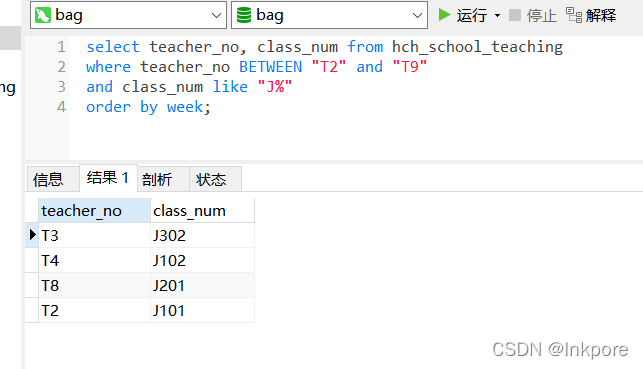Select the J201 cell

pos(202,285)
